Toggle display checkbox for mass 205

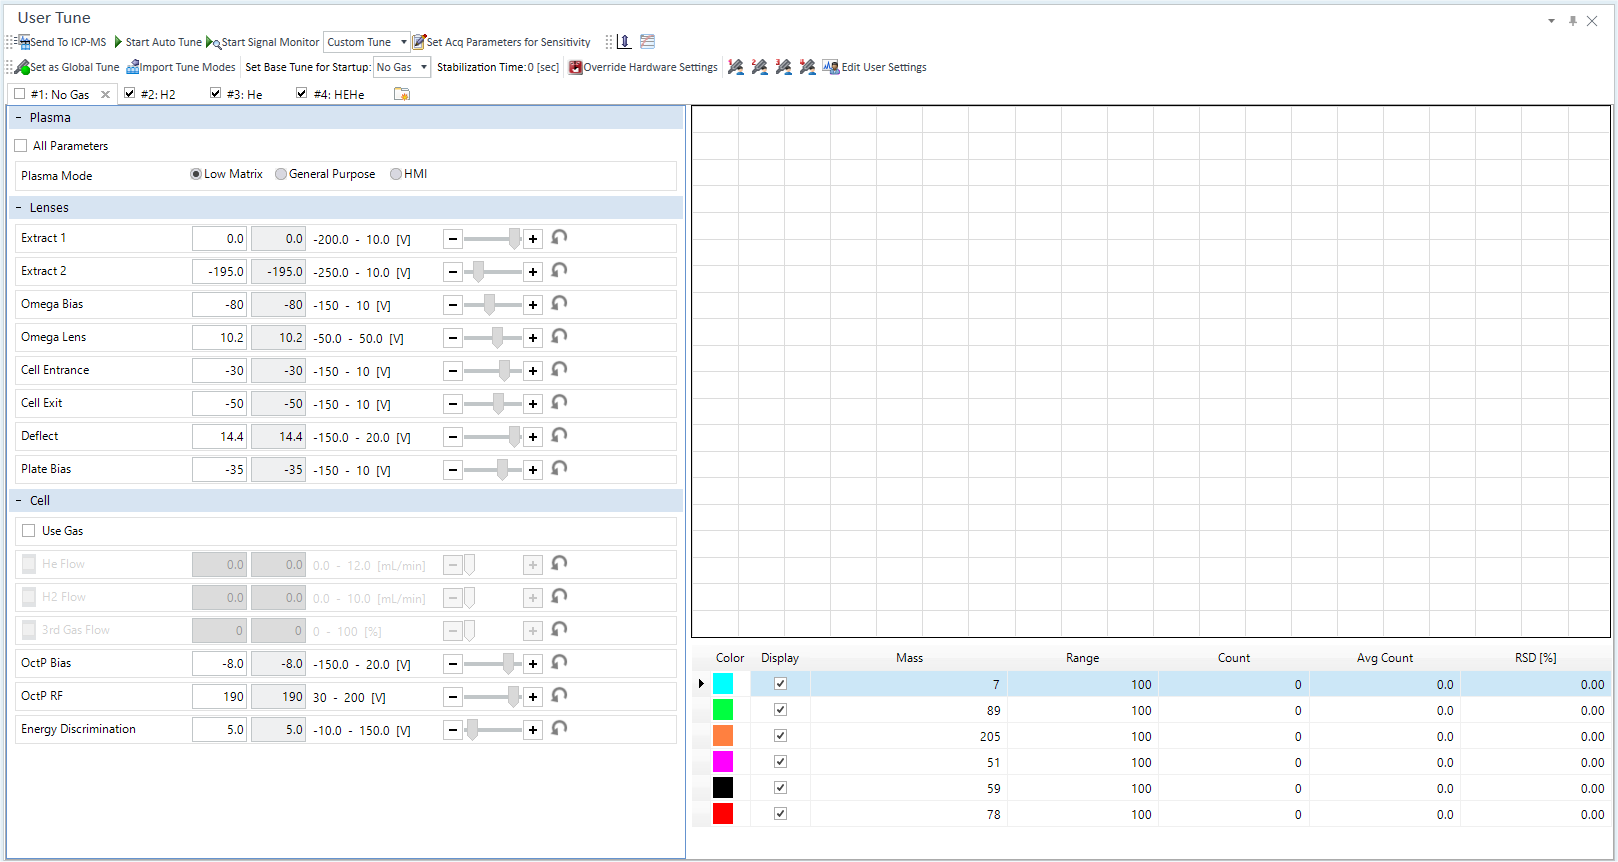coord(781,736)
